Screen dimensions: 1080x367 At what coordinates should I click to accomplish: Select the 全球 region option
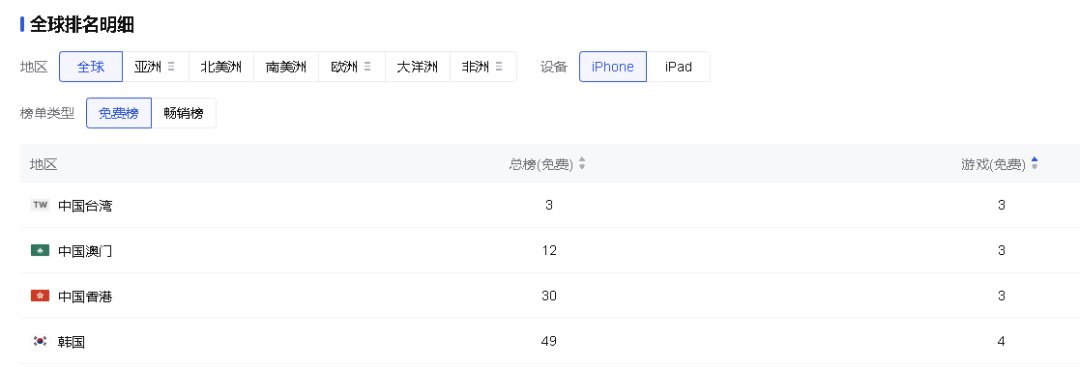pos(91,67)
